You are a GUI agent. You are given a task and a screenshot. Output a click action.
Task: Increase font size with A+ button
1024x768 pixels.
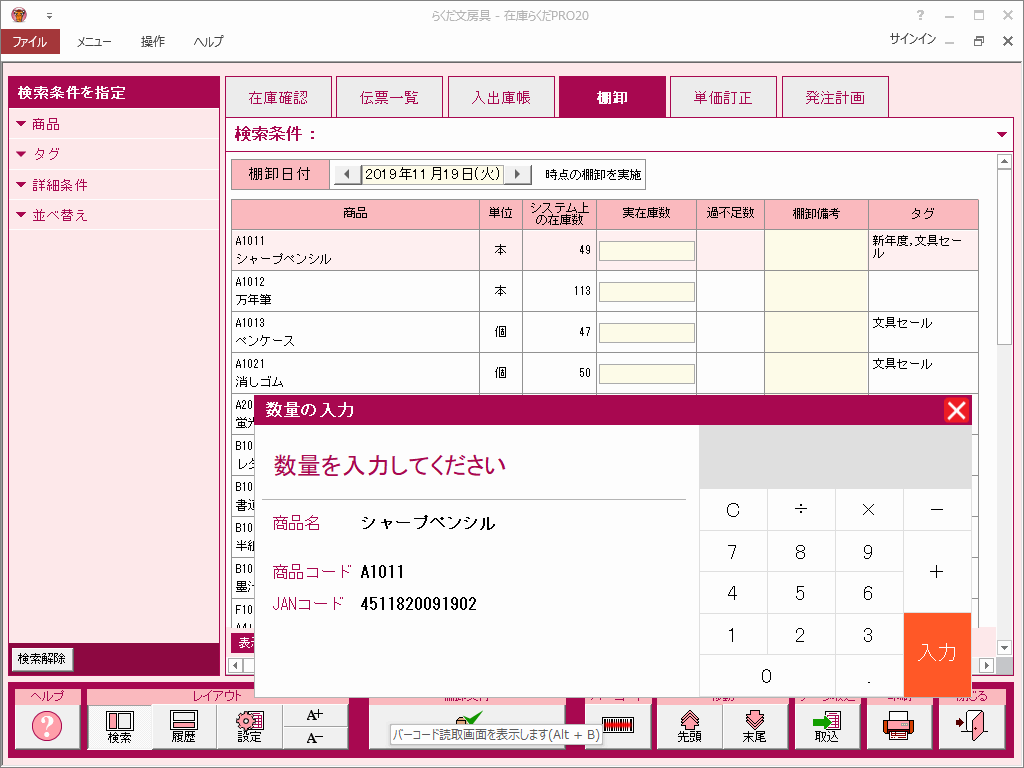pyautogui.click(x=315, y=715)
